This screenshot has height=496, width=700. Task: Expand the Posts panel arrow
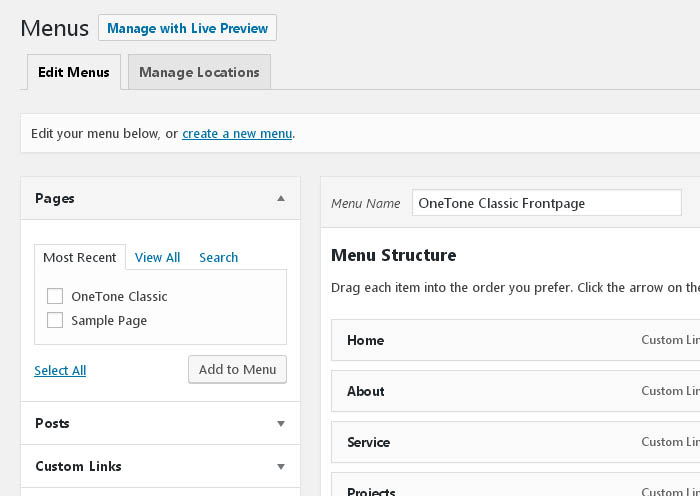coord(281,423)
